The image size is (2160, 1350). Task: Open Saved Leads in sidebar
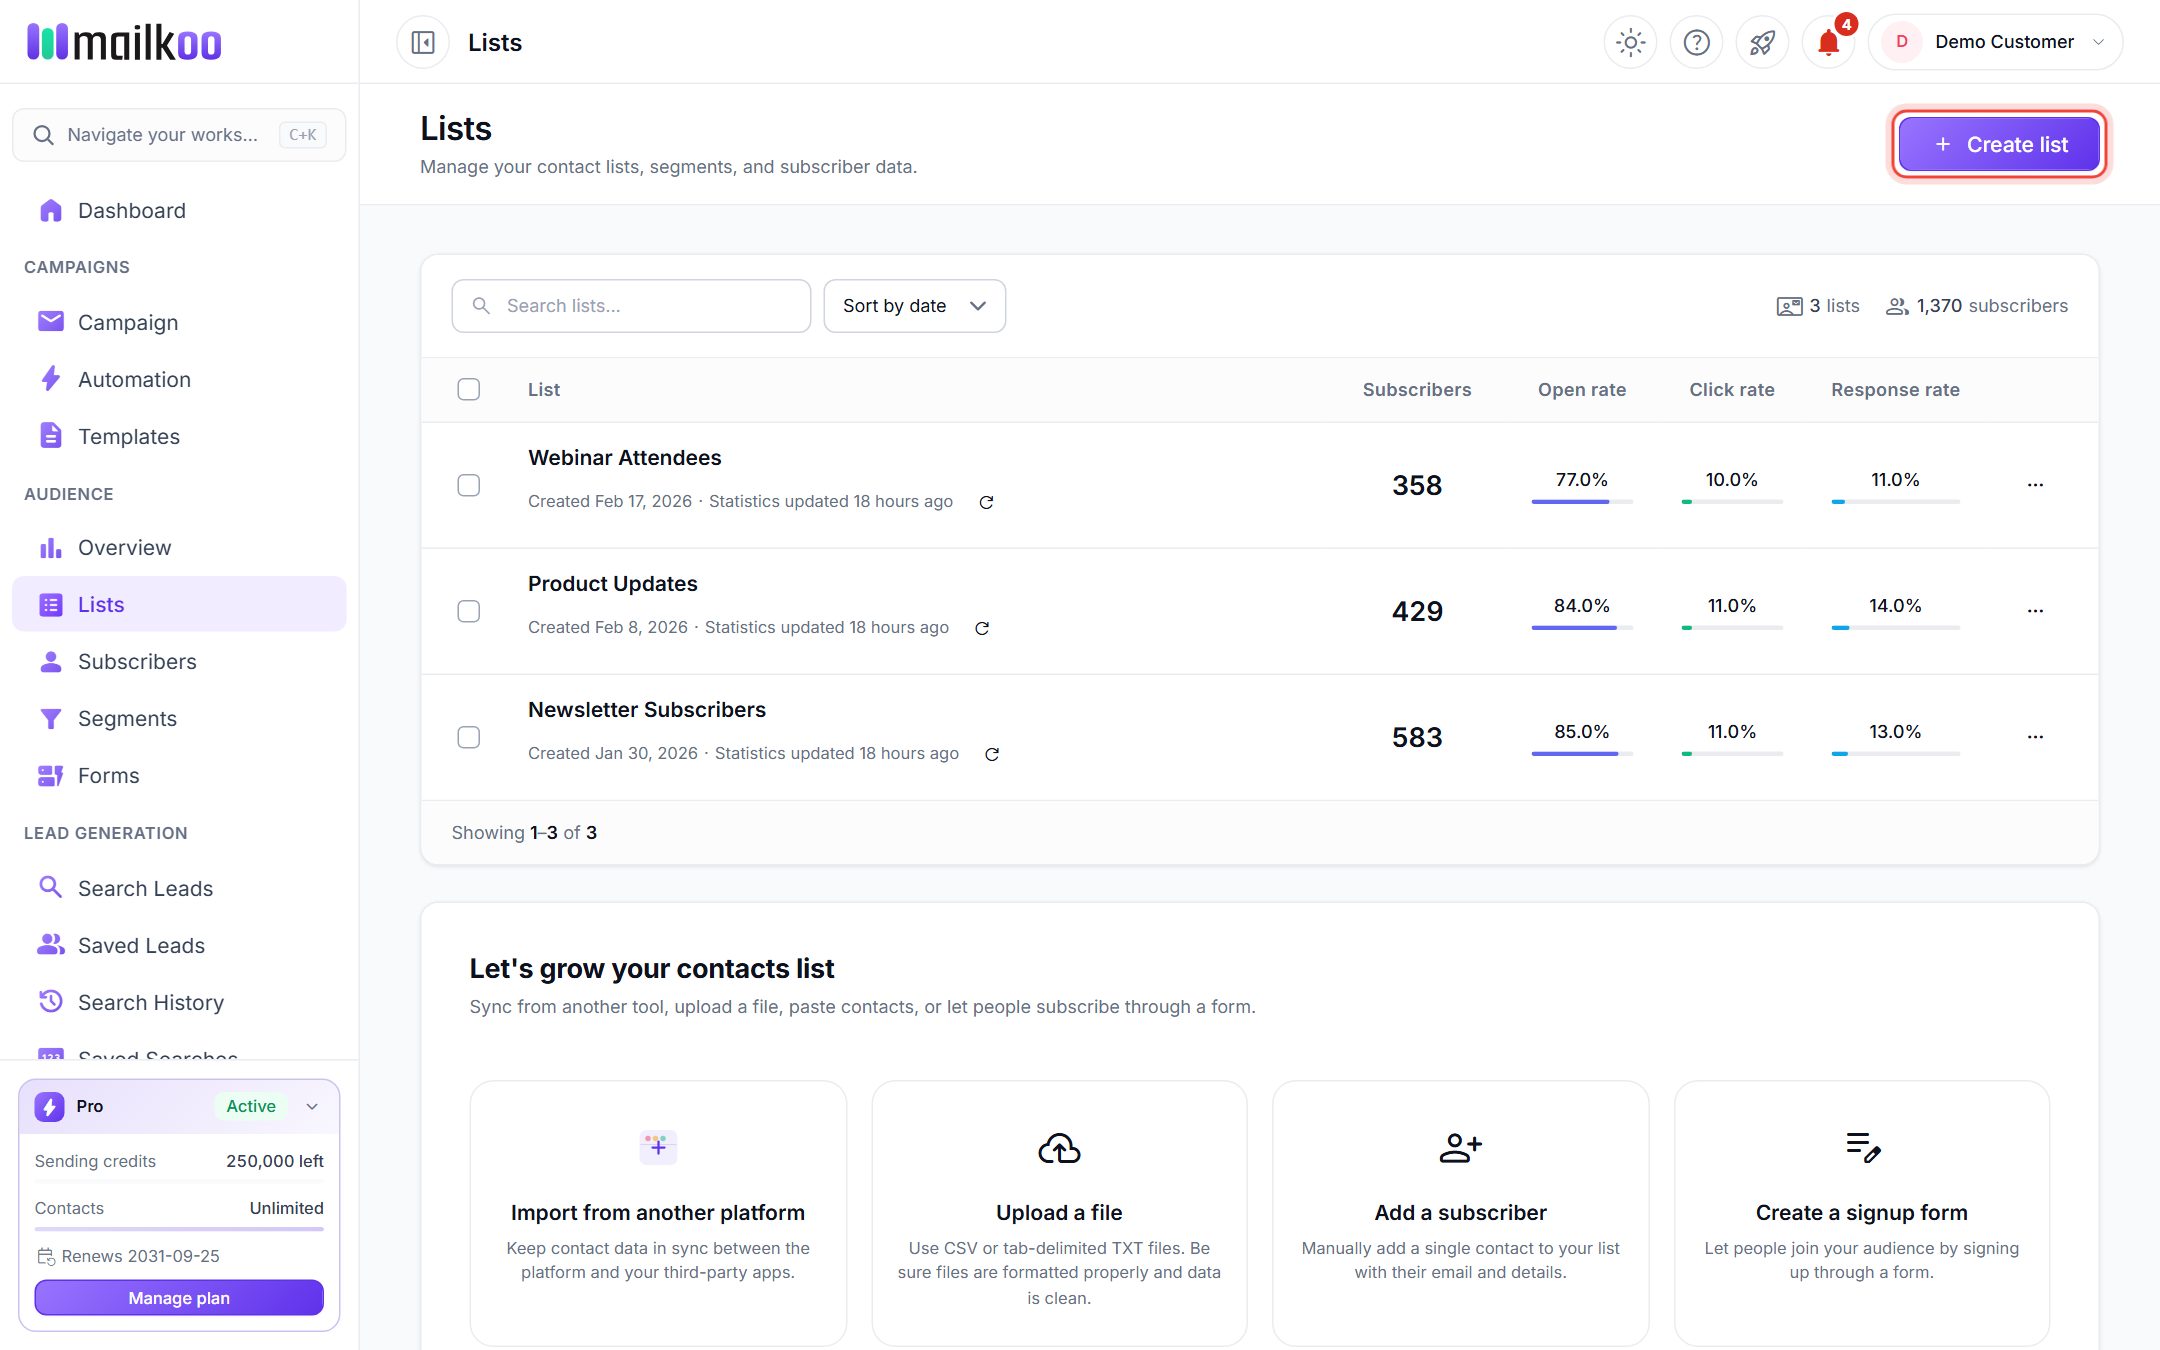coord(179,945)
